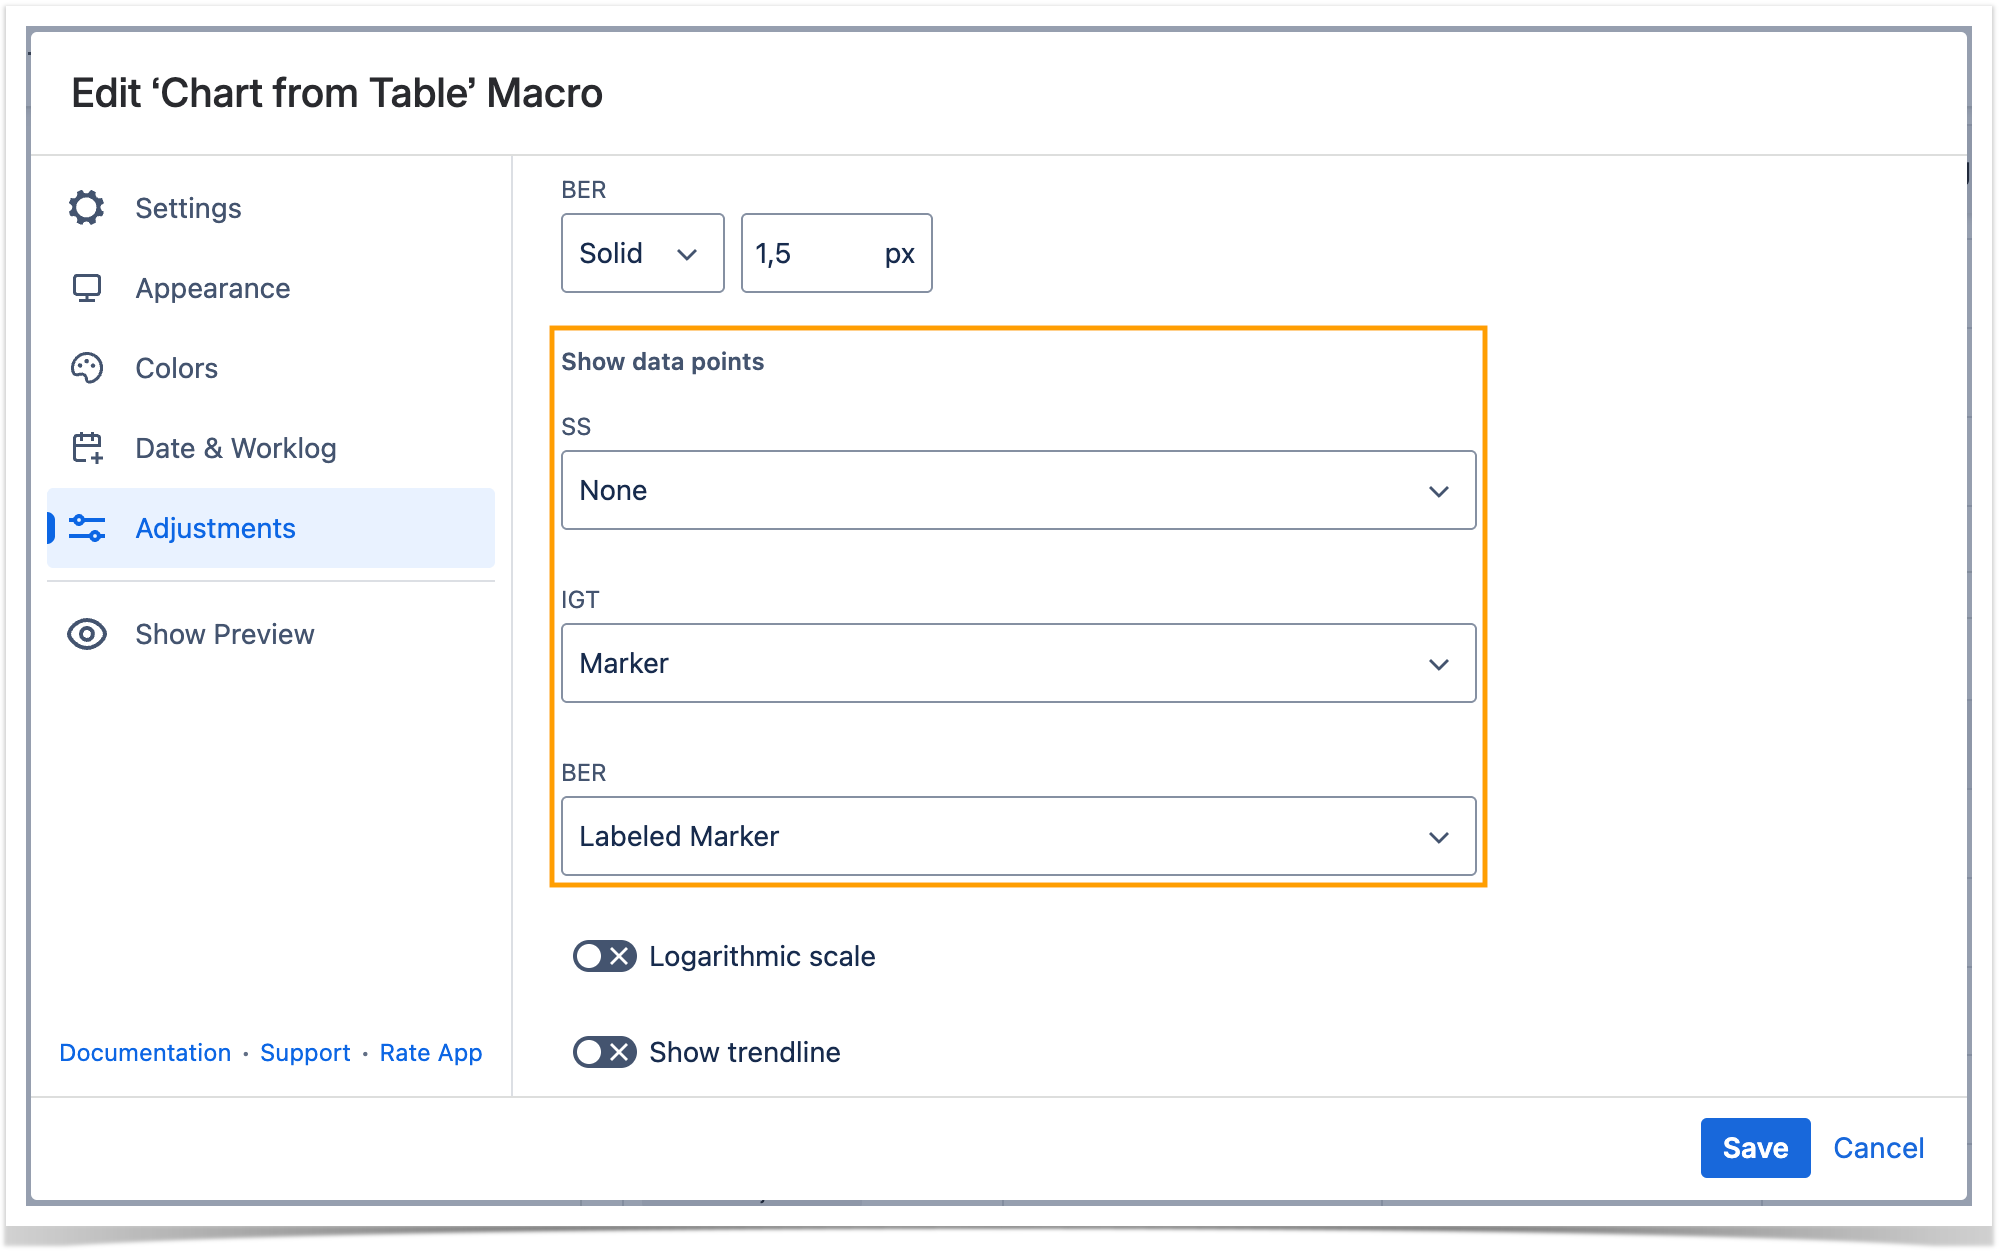Go to Date & Worklog section
2006x1255 pixels.
(x=235, y=448)
